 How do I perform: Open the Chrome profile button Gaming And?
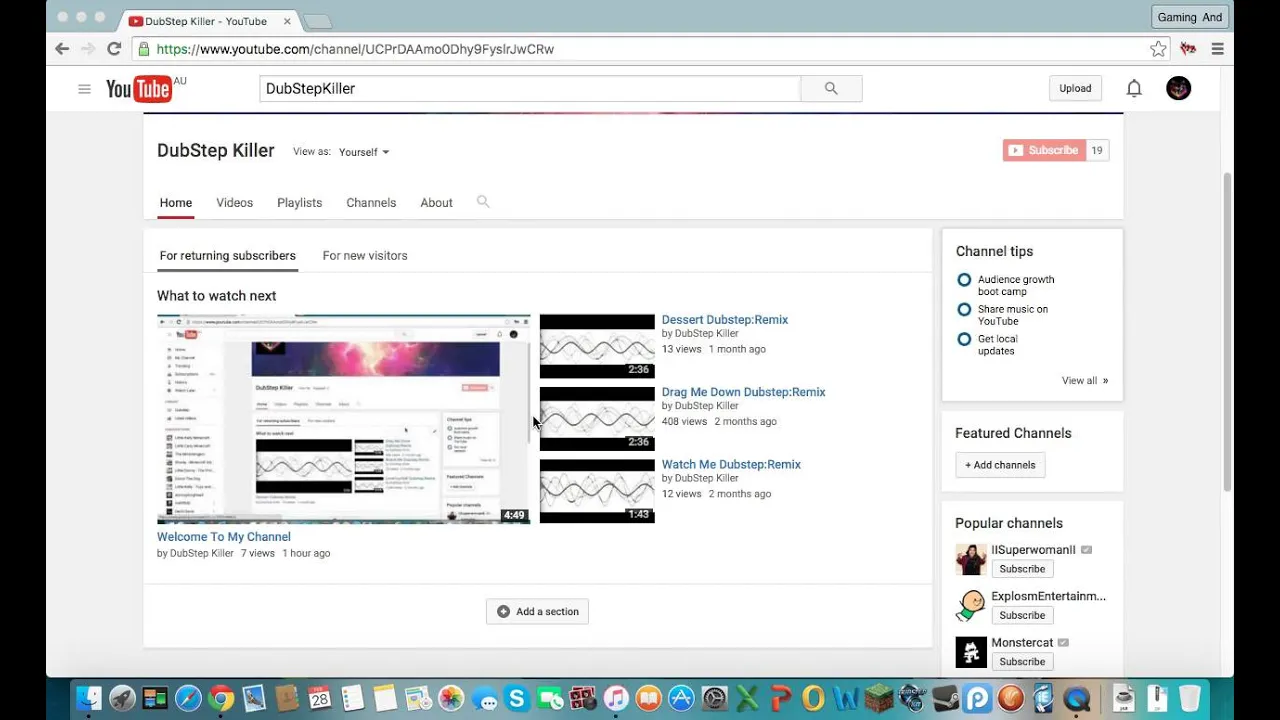[x=1190, y=17]
